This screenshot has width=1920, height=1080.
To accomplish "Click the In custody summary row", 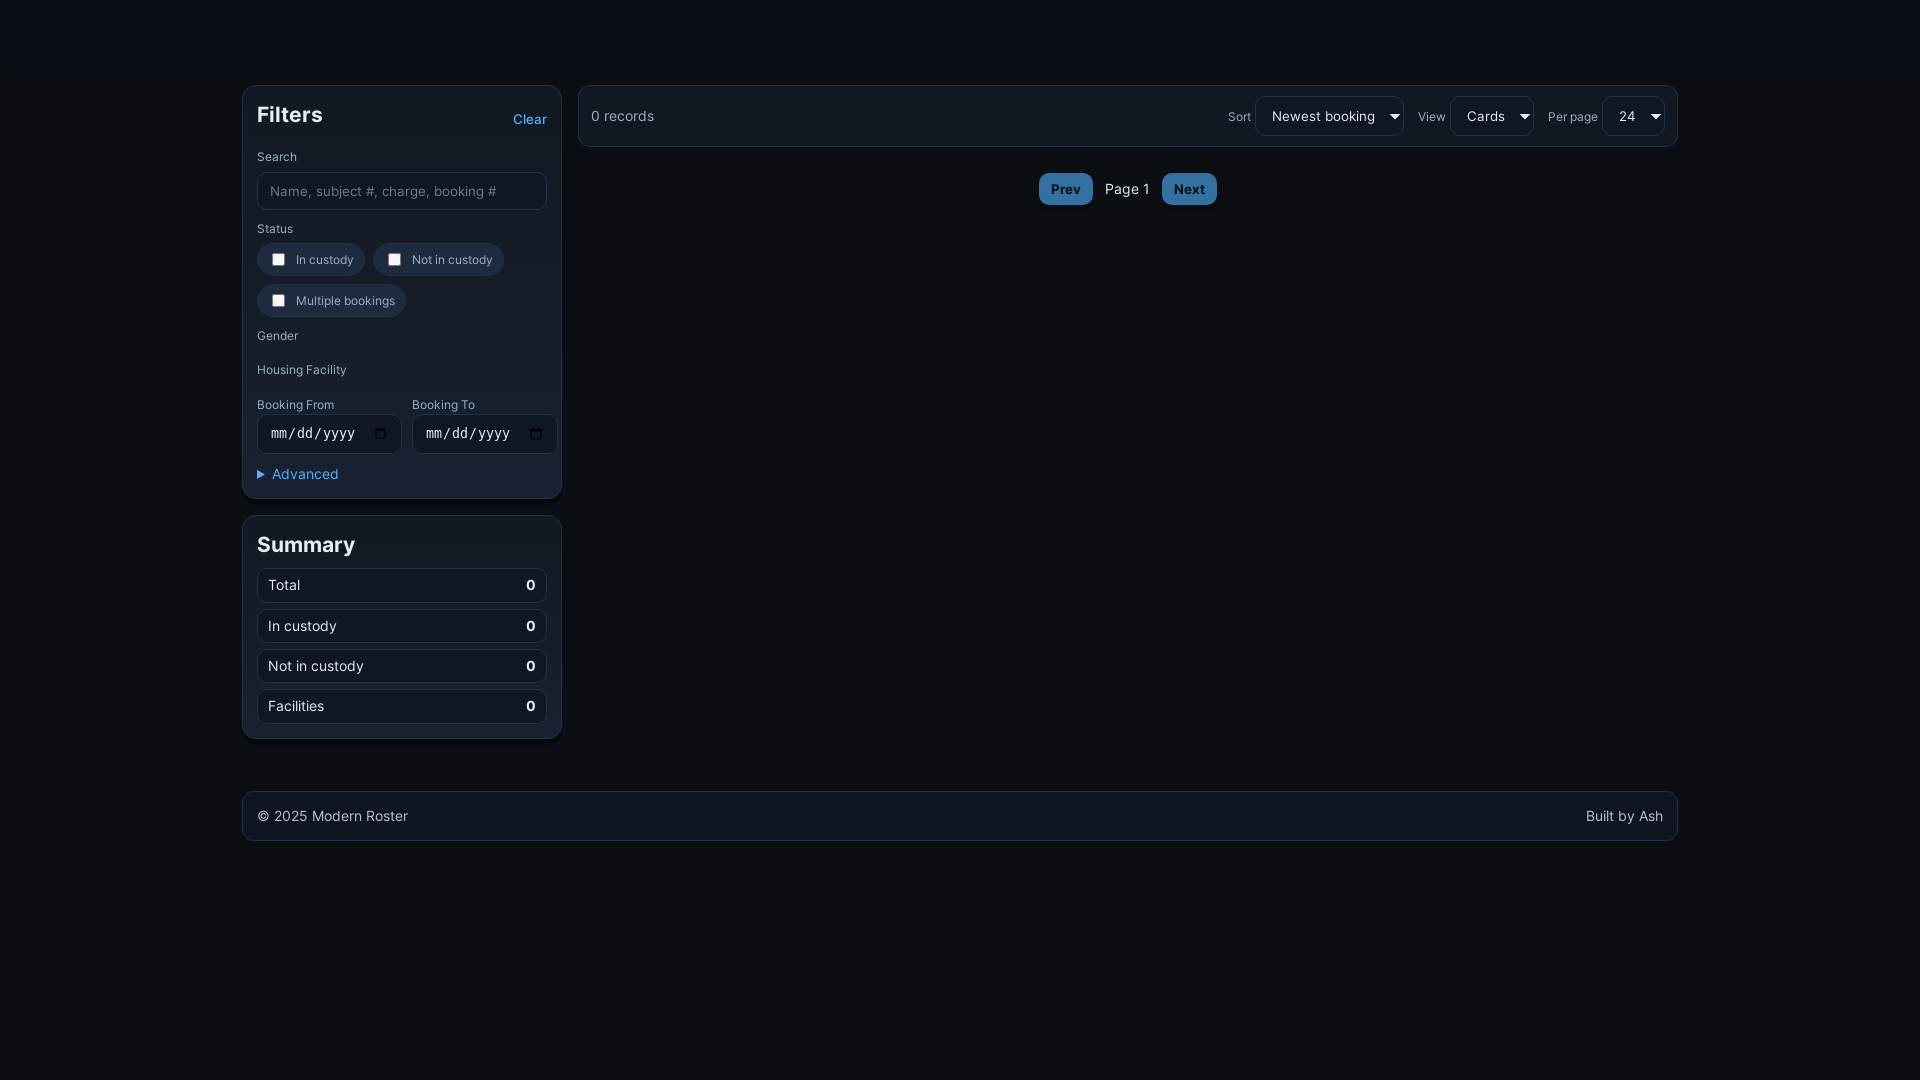I will 401,626.
